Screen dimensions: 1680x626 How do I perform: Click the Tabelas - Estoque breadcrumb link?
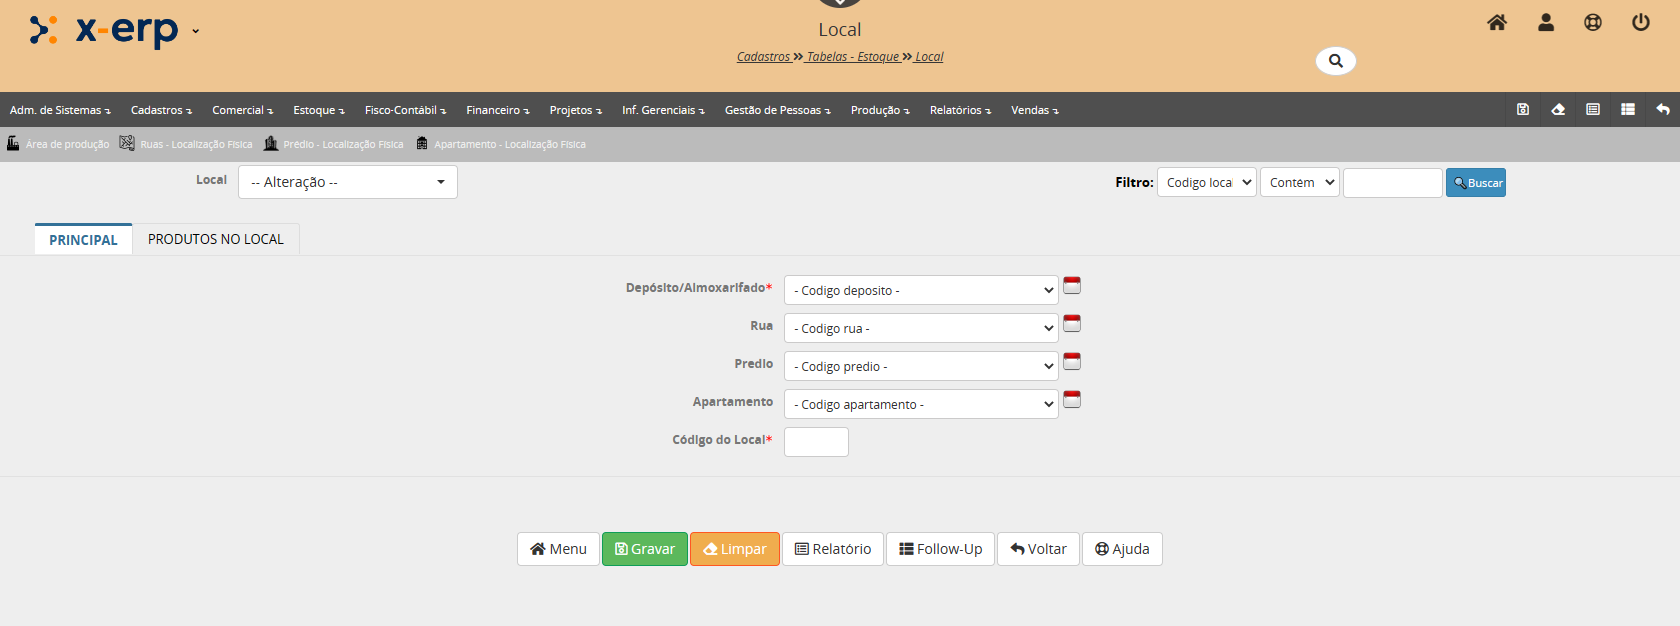tap(853, 57)
